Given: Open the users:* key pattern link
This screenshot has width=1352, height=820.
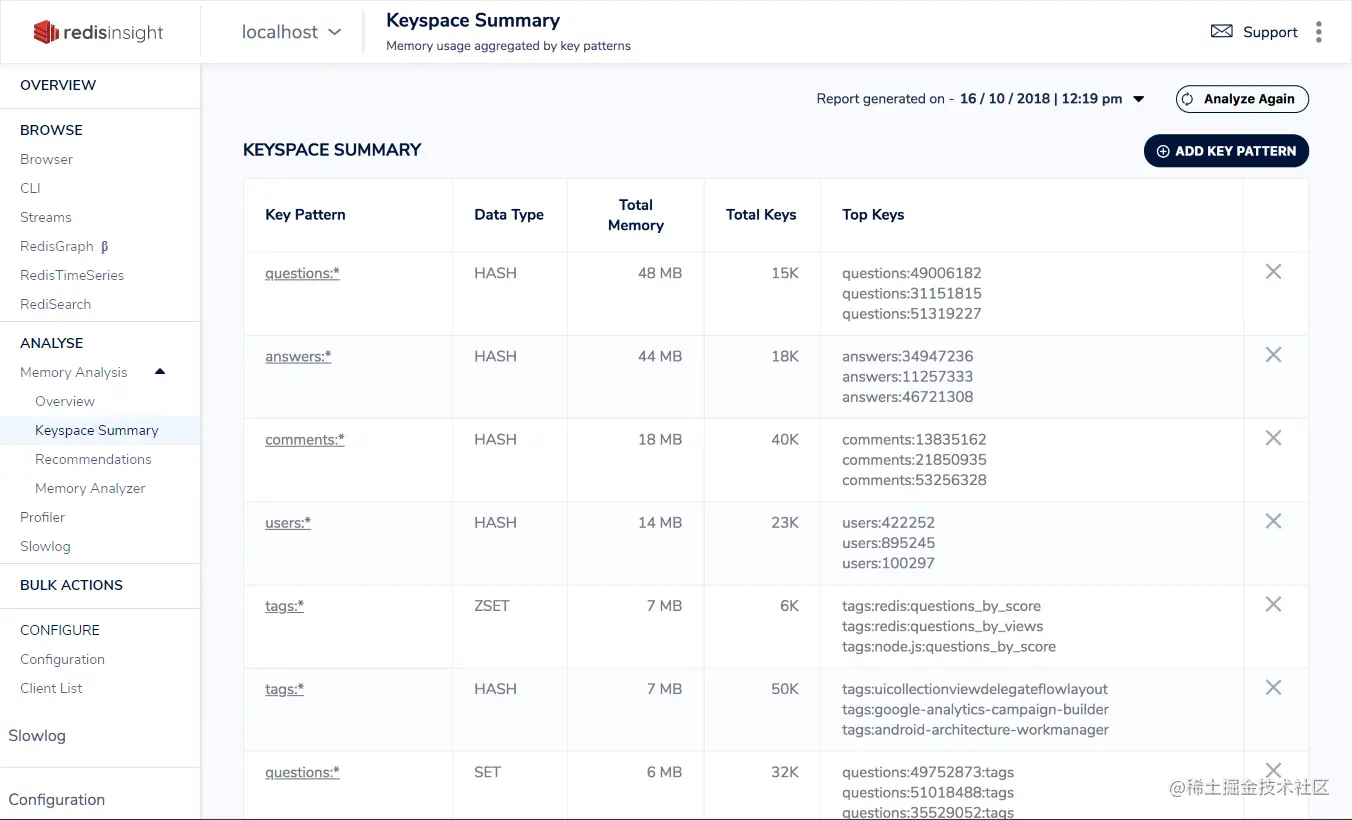Looking at the screenshot, I should click(288, 522).
